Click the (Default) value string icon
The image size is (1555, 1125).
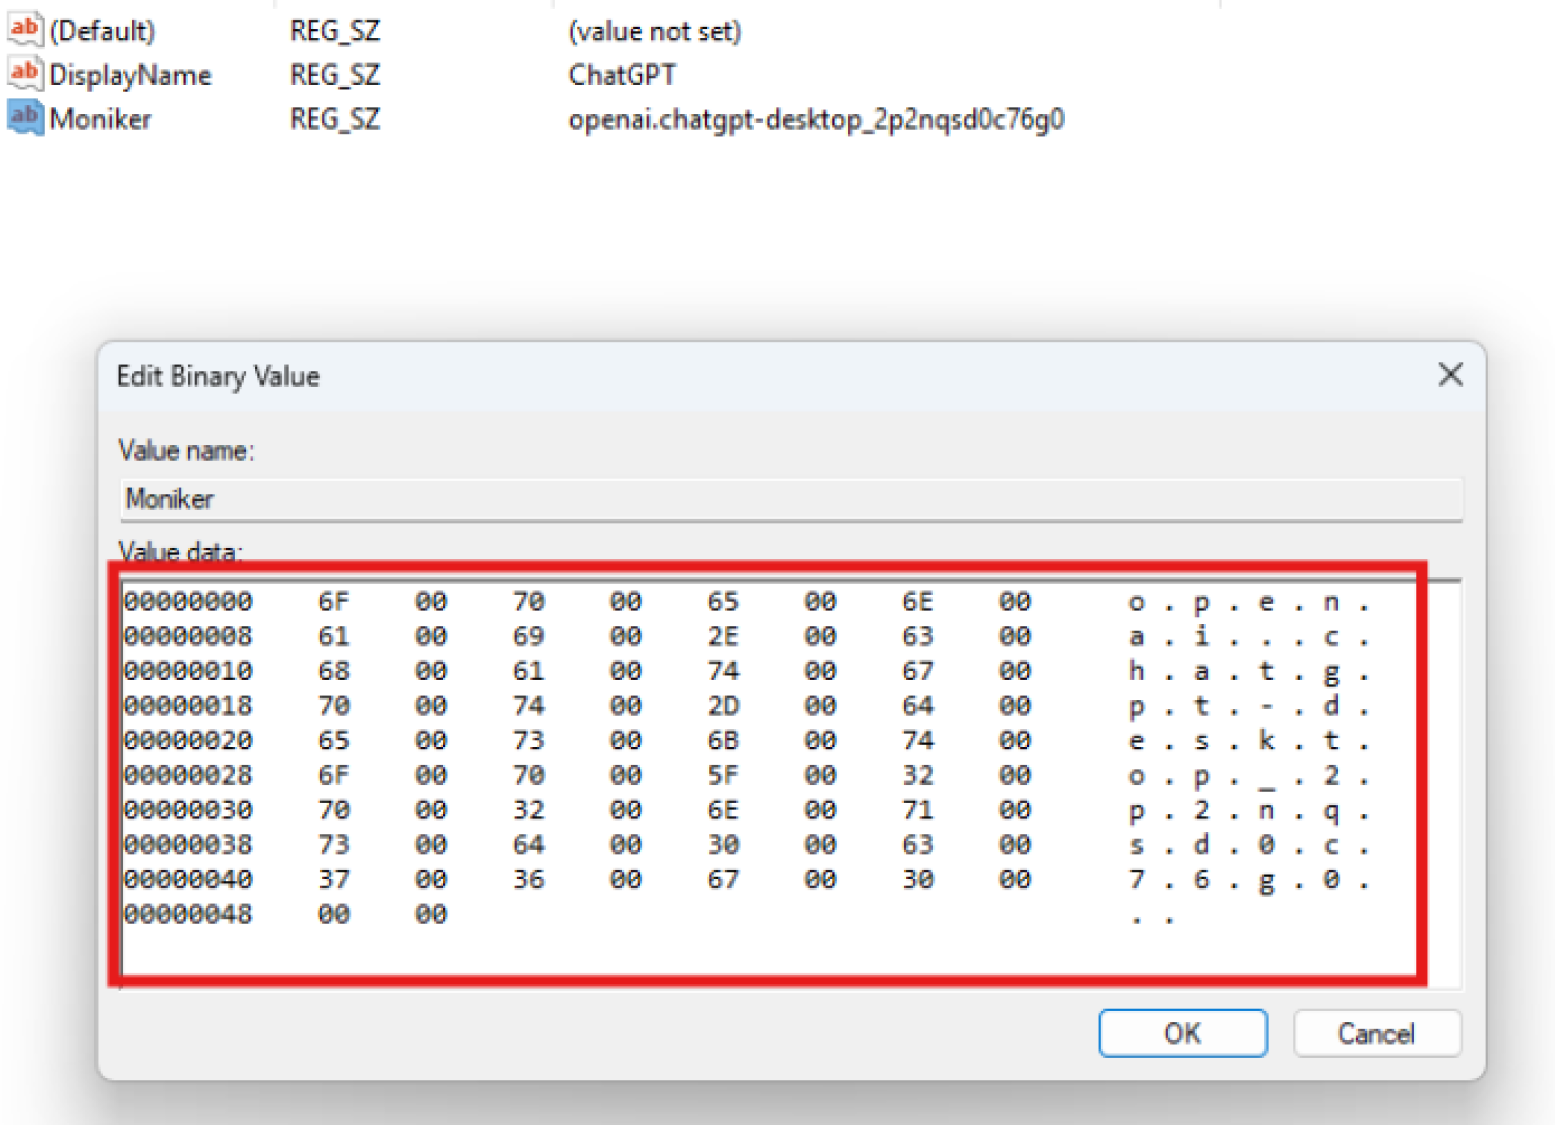pyautogui.click(x=24, y=29)
